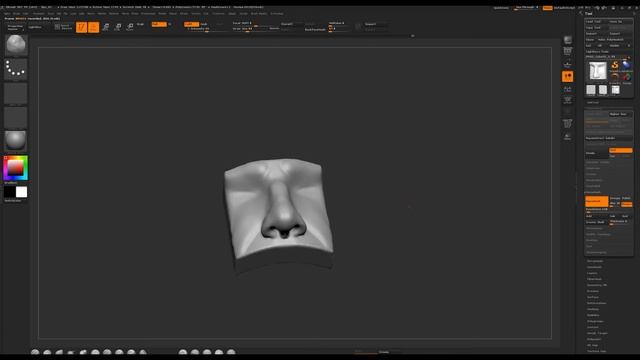Expand the Polygroups subpalette

click(x=595, y=321)
